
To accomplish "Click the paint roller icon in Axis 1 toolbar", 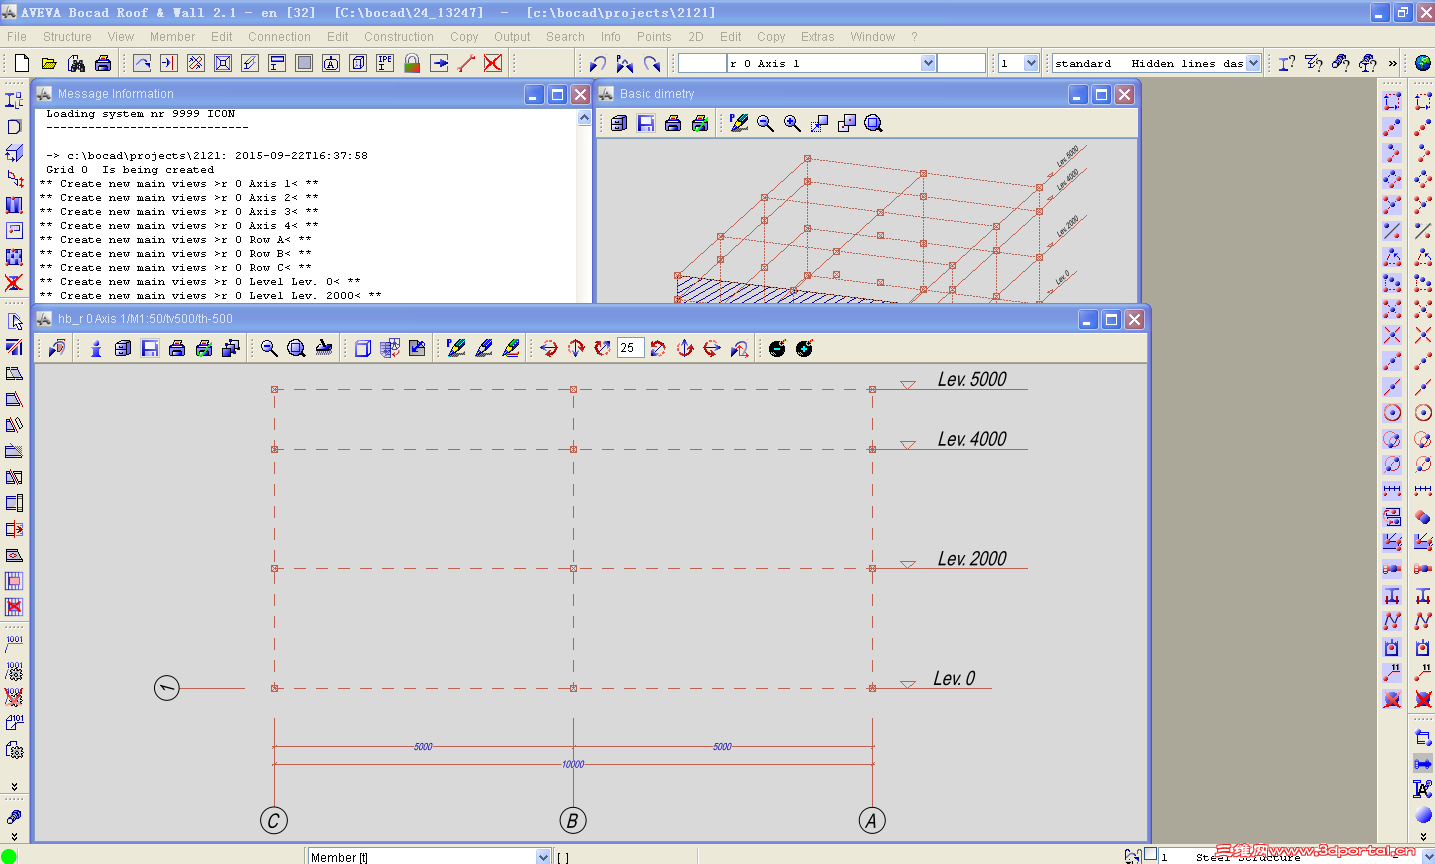I will pyautogui.click(x=323, y=348).
